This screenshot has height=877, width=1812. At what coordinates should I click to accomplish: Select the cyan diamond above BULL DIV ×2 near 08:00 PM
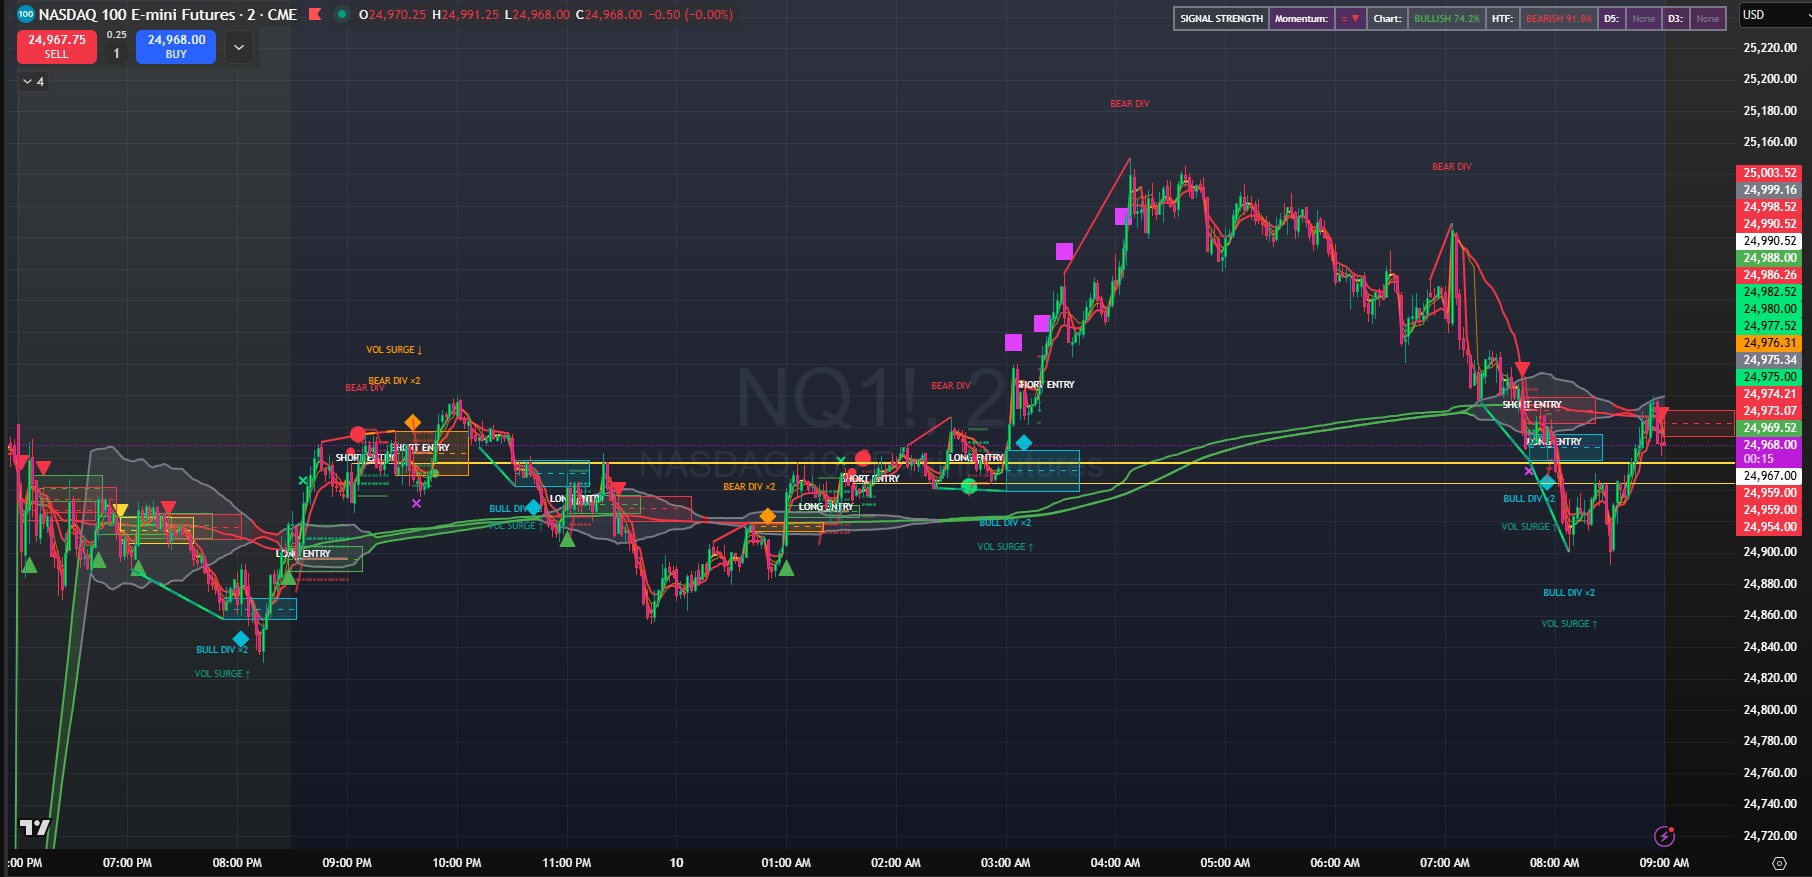(241, 638)
